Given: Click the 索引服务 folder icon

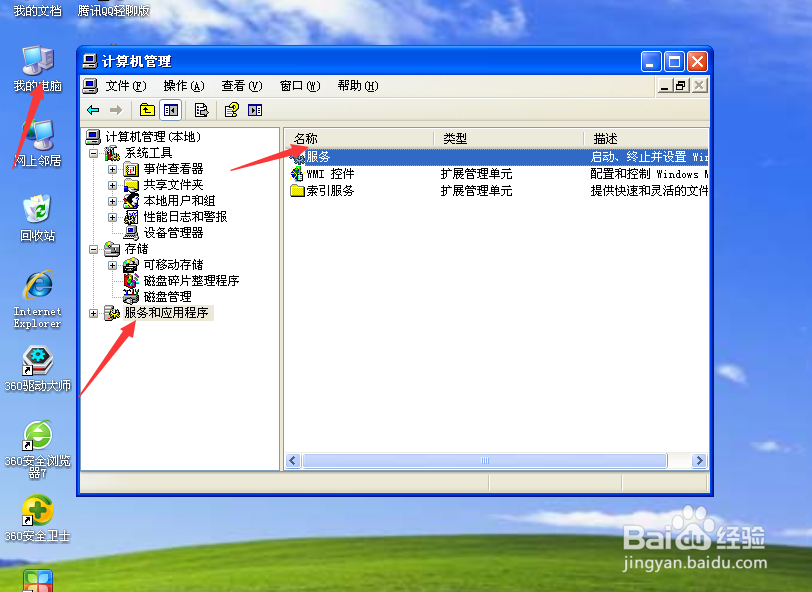Looking at the screenshot, I should point(297,191).
